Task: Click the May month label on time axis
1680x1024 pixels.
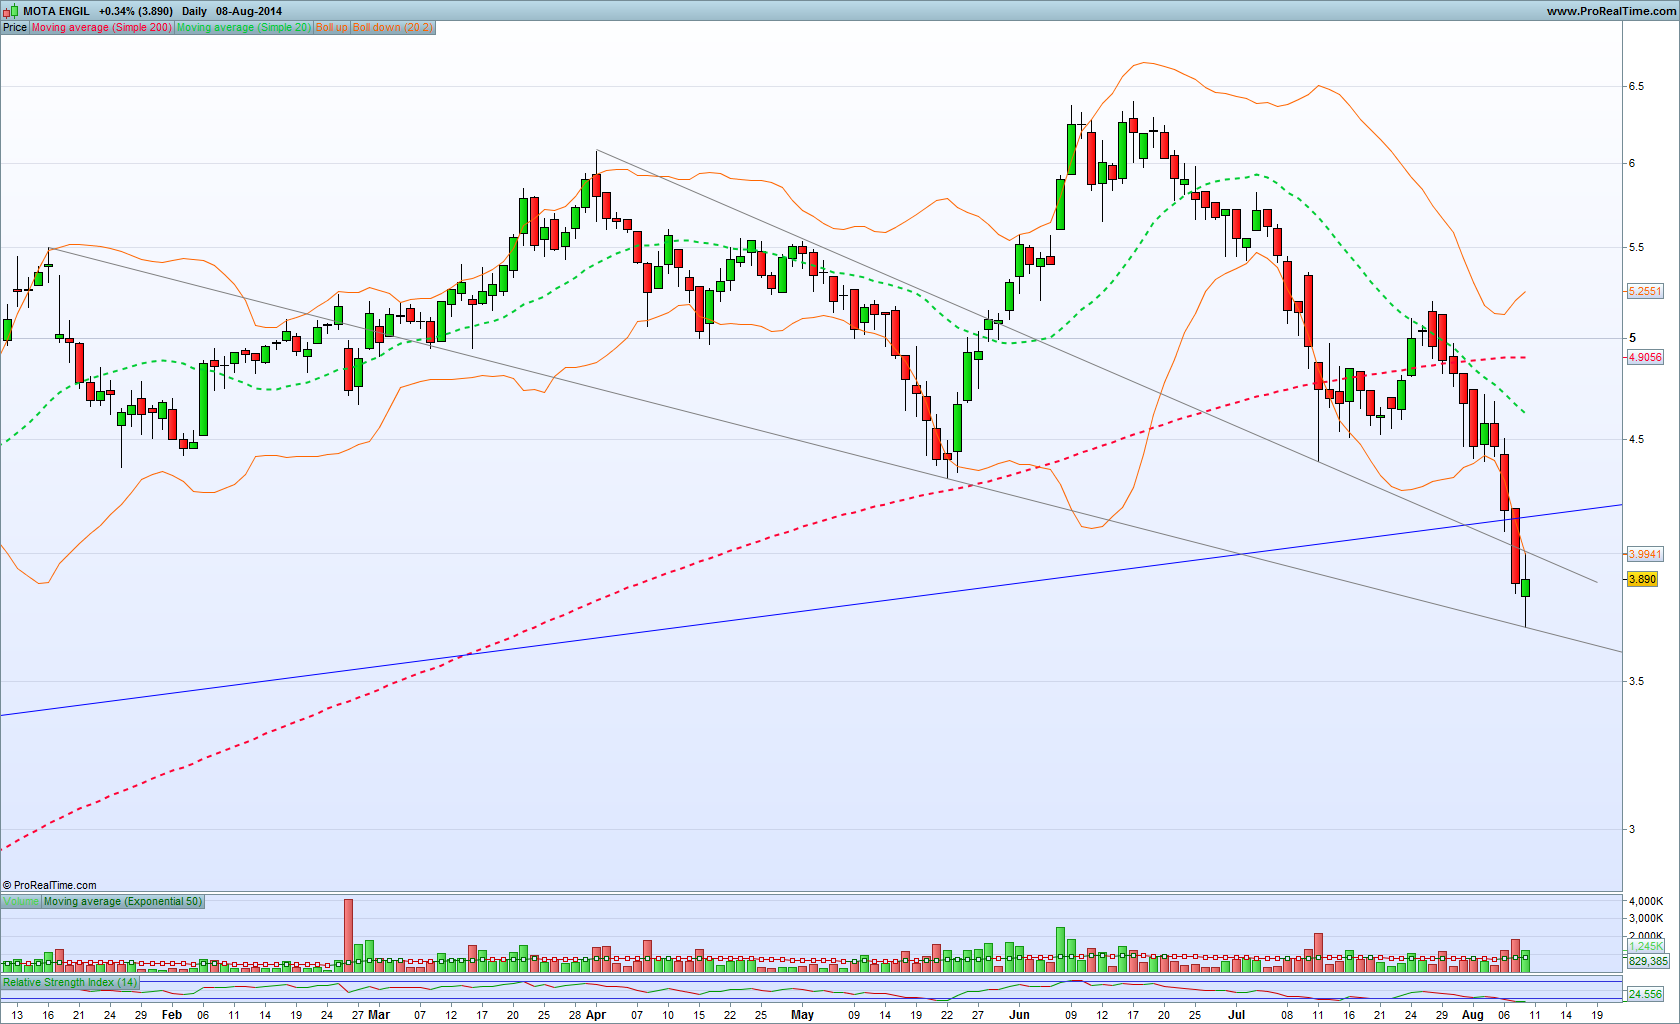Action: pyautogui.click(x=802, y=1014)
